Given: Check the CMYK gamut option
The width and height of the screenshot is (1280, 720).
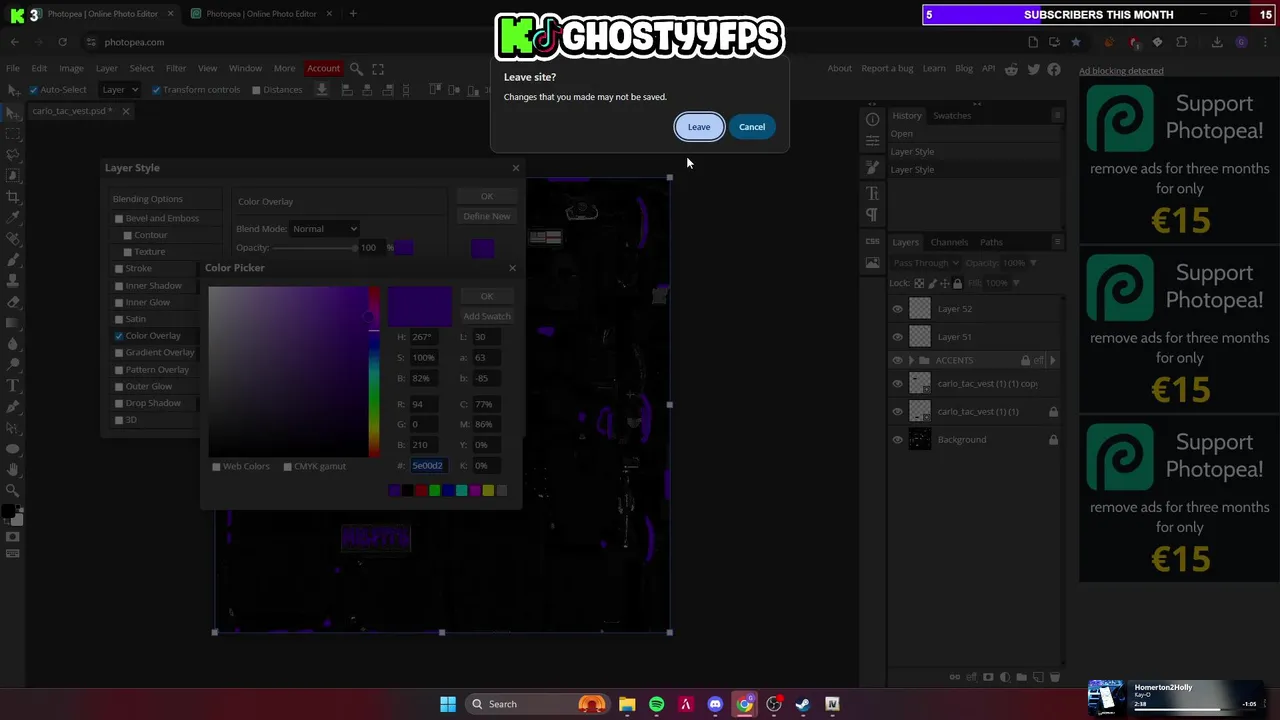Looking at the screenshot, I should 287,466.
